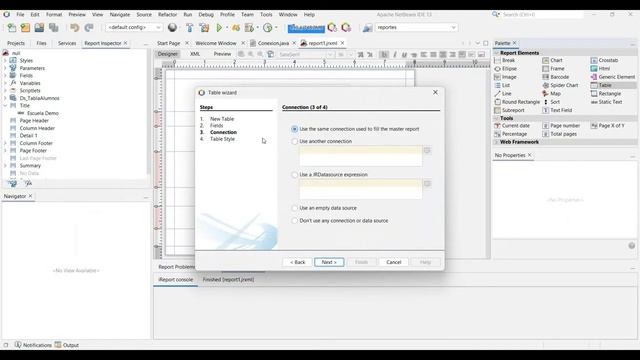Image resolution: width=640 pixels, height=360 pixels.
Task: Select the Current date tool in Palette
Action: (512, 126)
